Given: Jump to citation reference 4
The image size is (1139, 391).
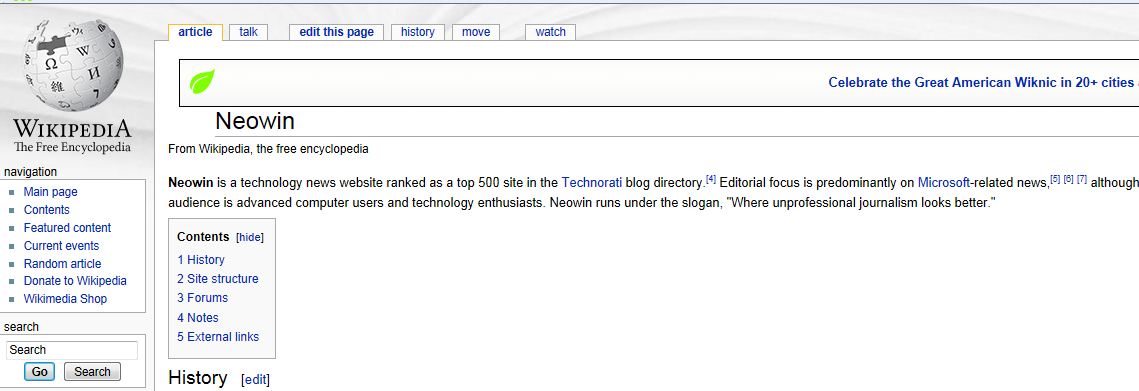Looking at the screenshot, I should [711, 179].
